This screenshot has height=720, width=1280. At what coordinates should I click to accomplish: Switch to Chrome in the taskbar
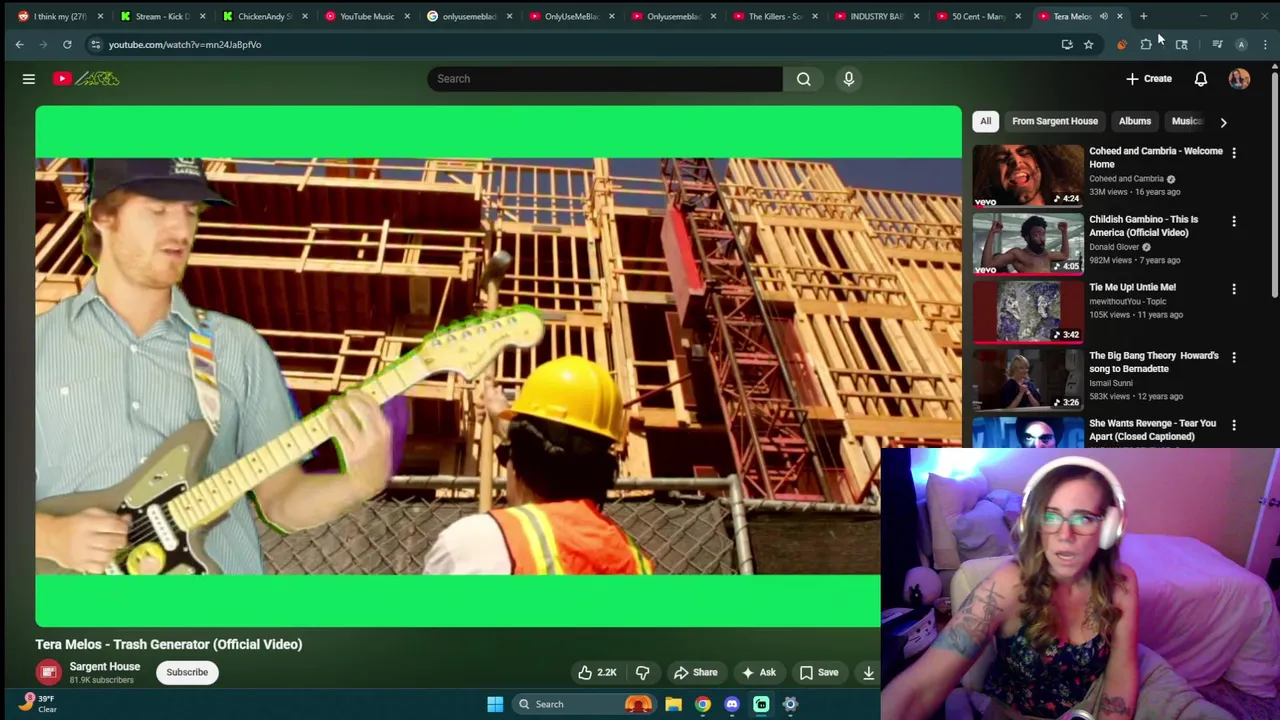tap(703, 704)
